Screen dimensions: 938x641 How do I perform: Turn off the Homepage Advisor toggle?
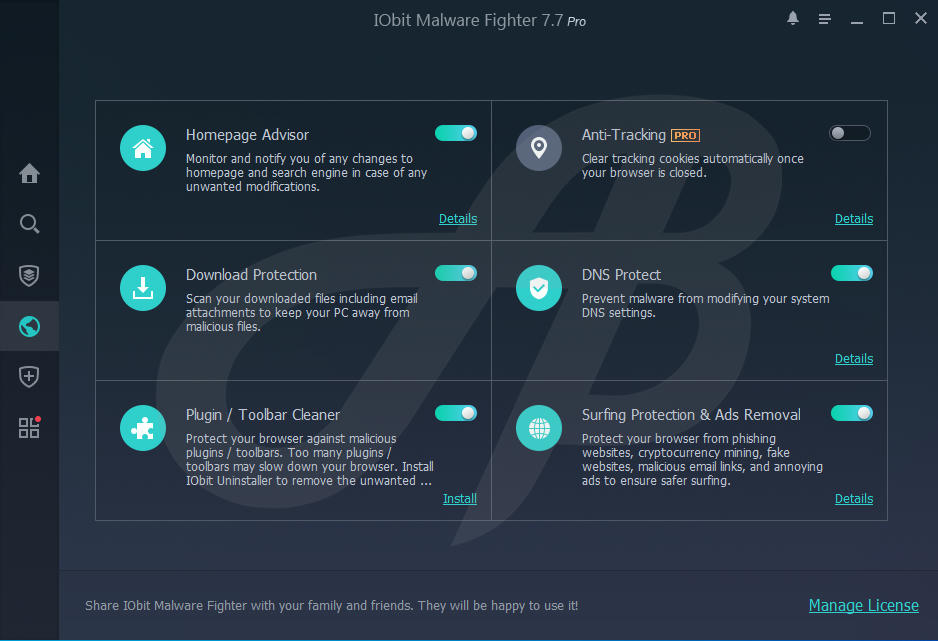click(456, 133)
